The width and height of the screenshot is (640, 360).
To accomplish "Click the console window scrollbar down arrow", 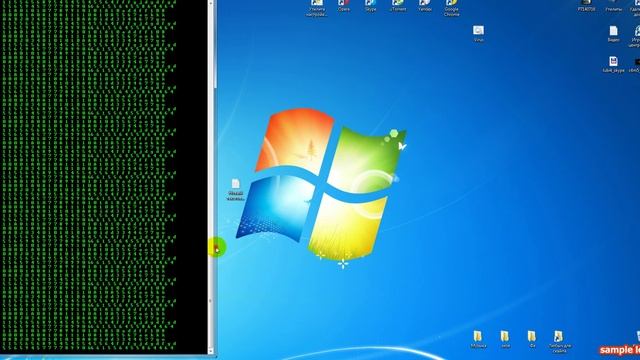I will 211,351.
